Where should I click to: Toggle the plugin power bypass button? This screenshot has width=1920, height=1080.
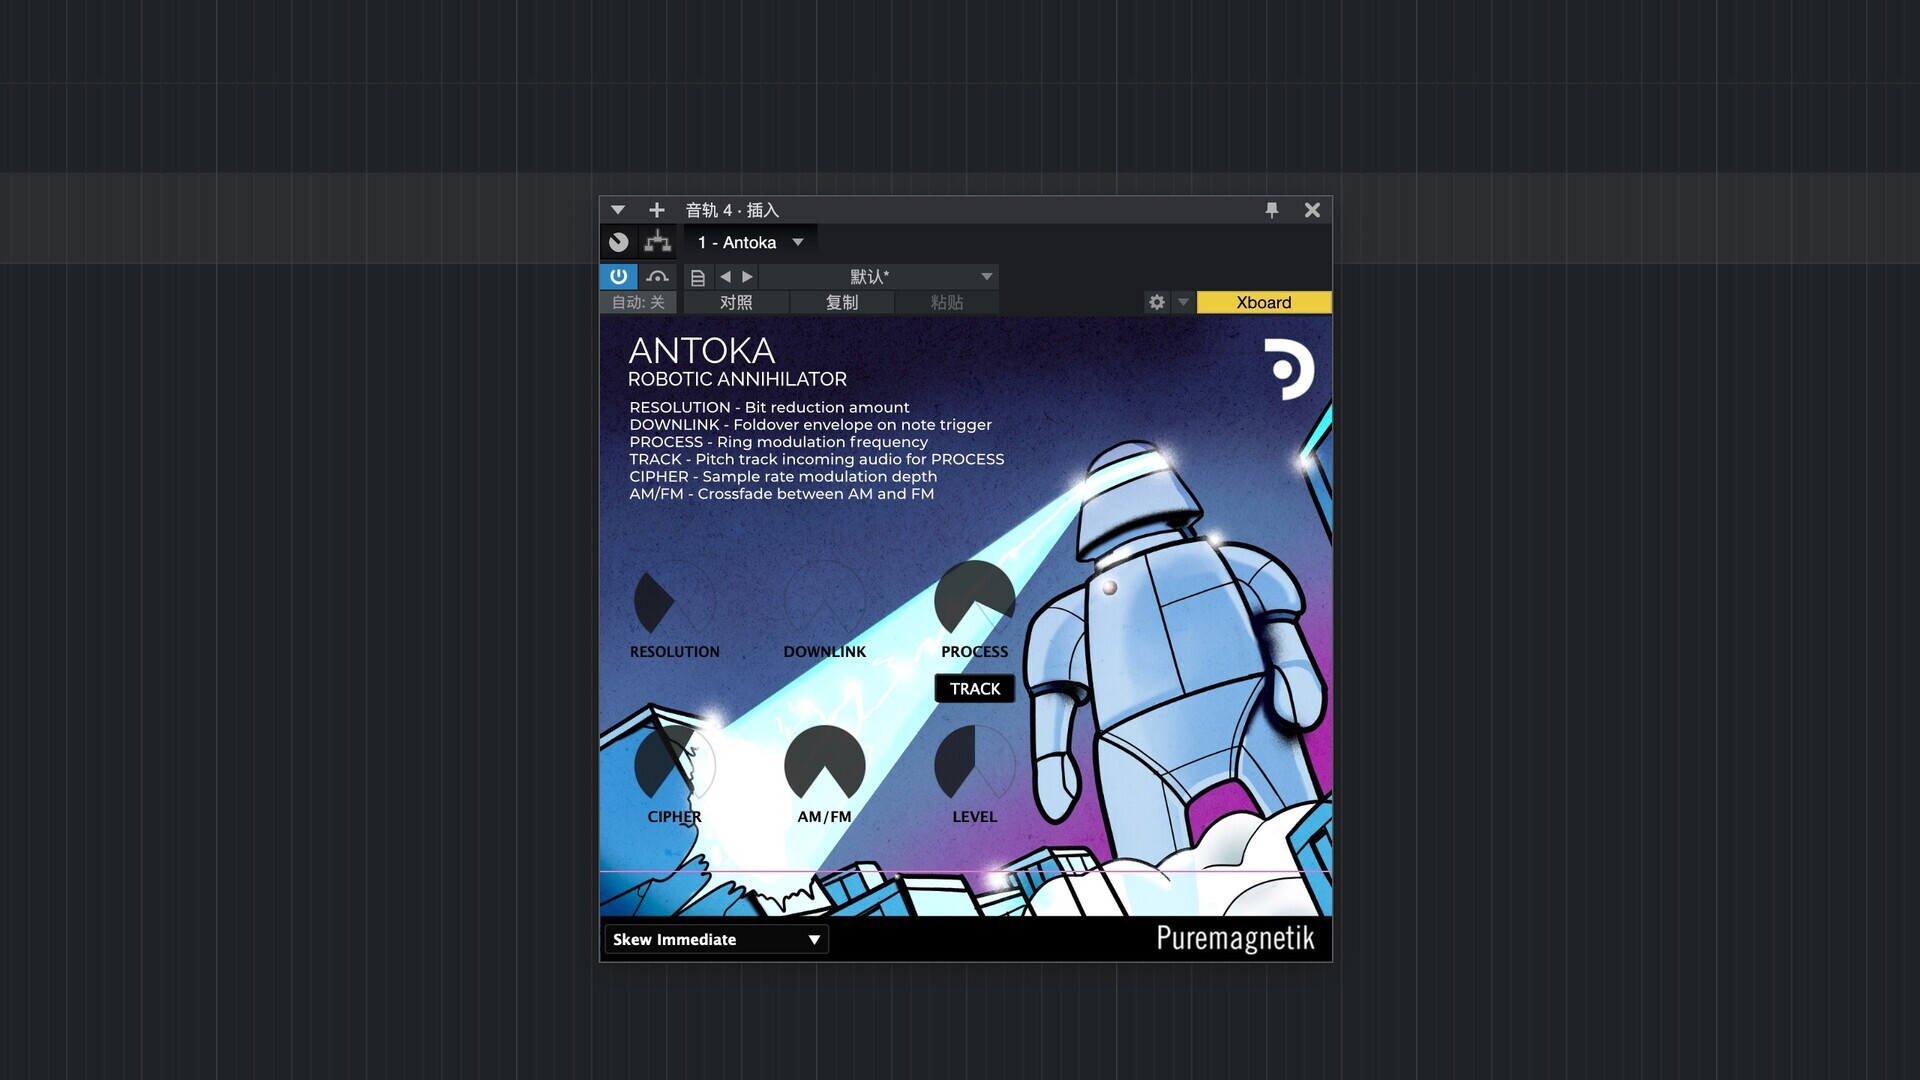click(618, 276)
